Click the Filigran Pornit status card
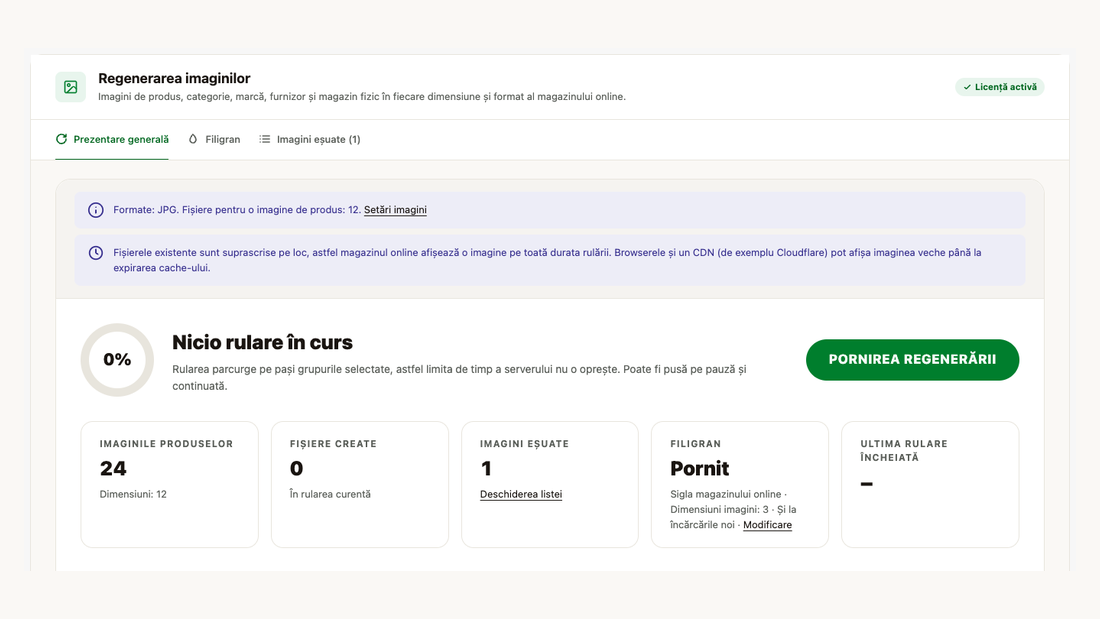 click(739, 484)
